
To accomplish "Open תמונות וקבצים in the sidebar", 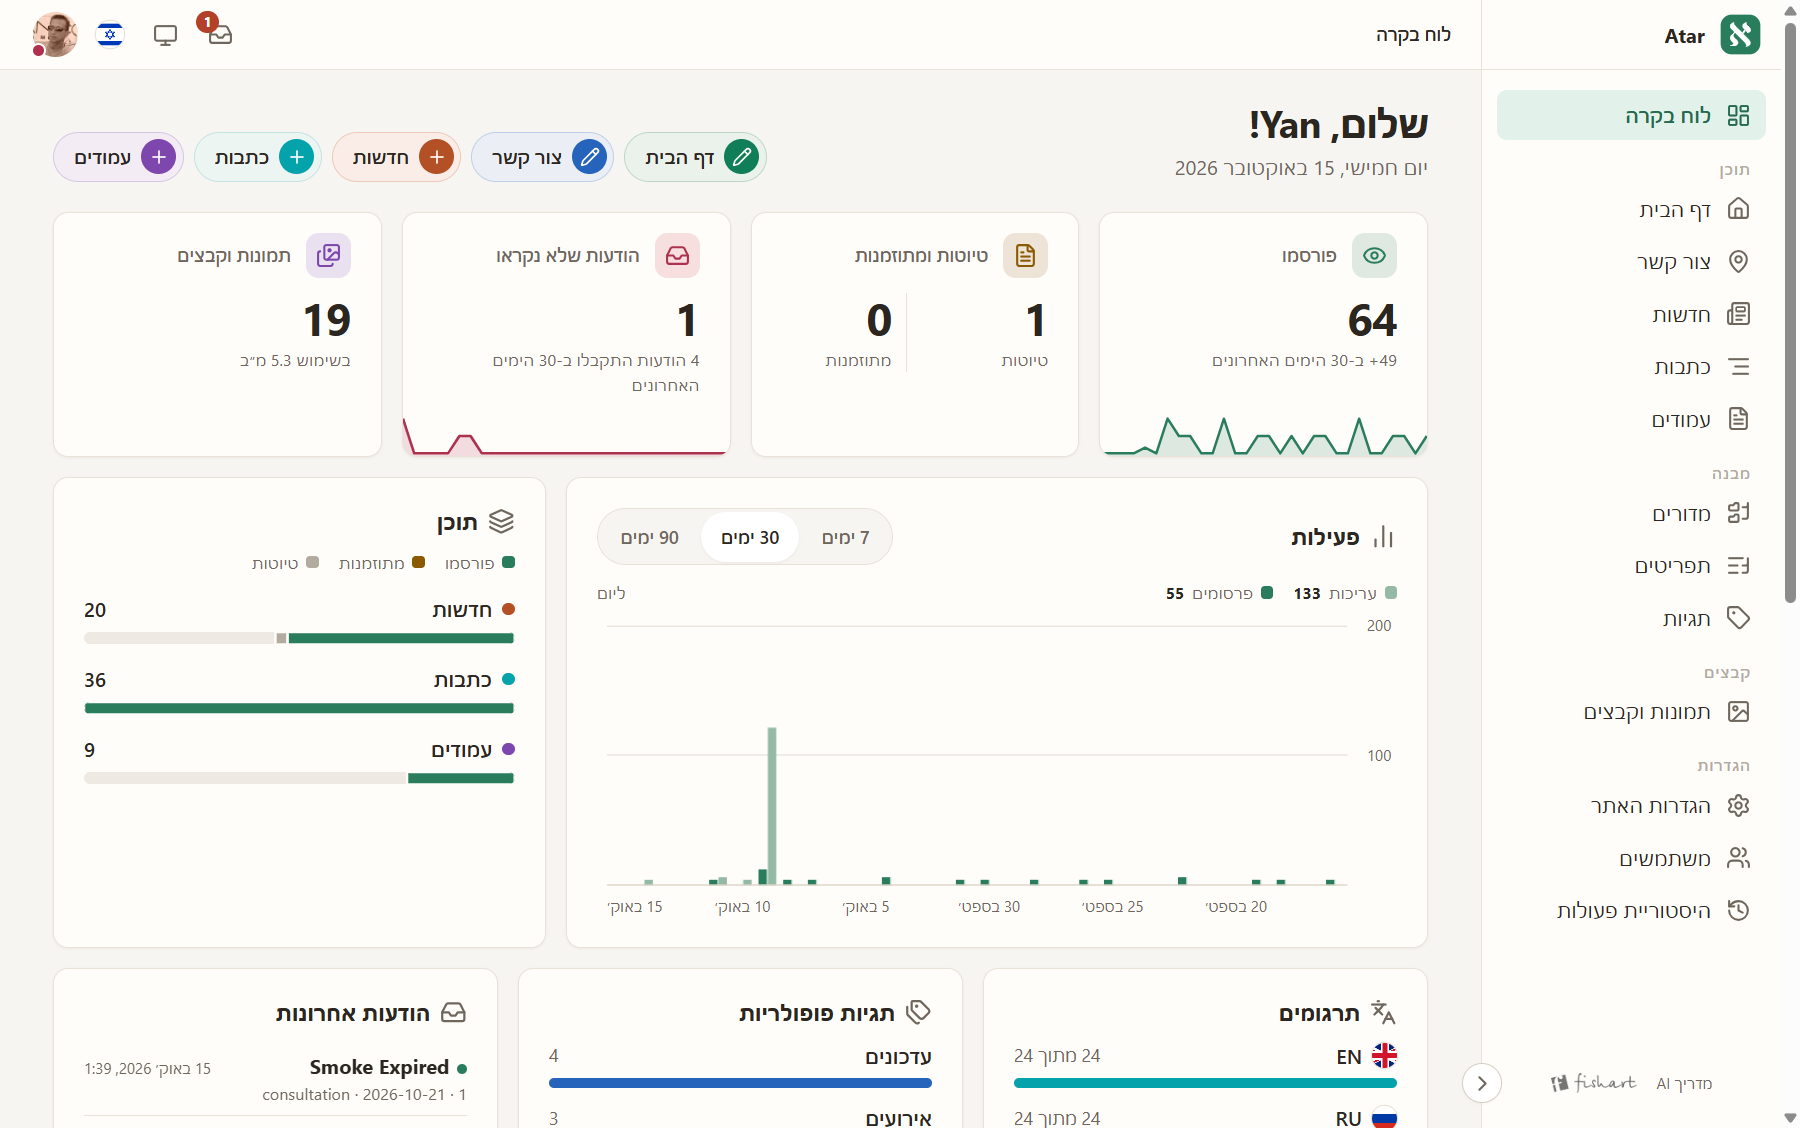I will pyautogui.click(x=1631, y=712).
